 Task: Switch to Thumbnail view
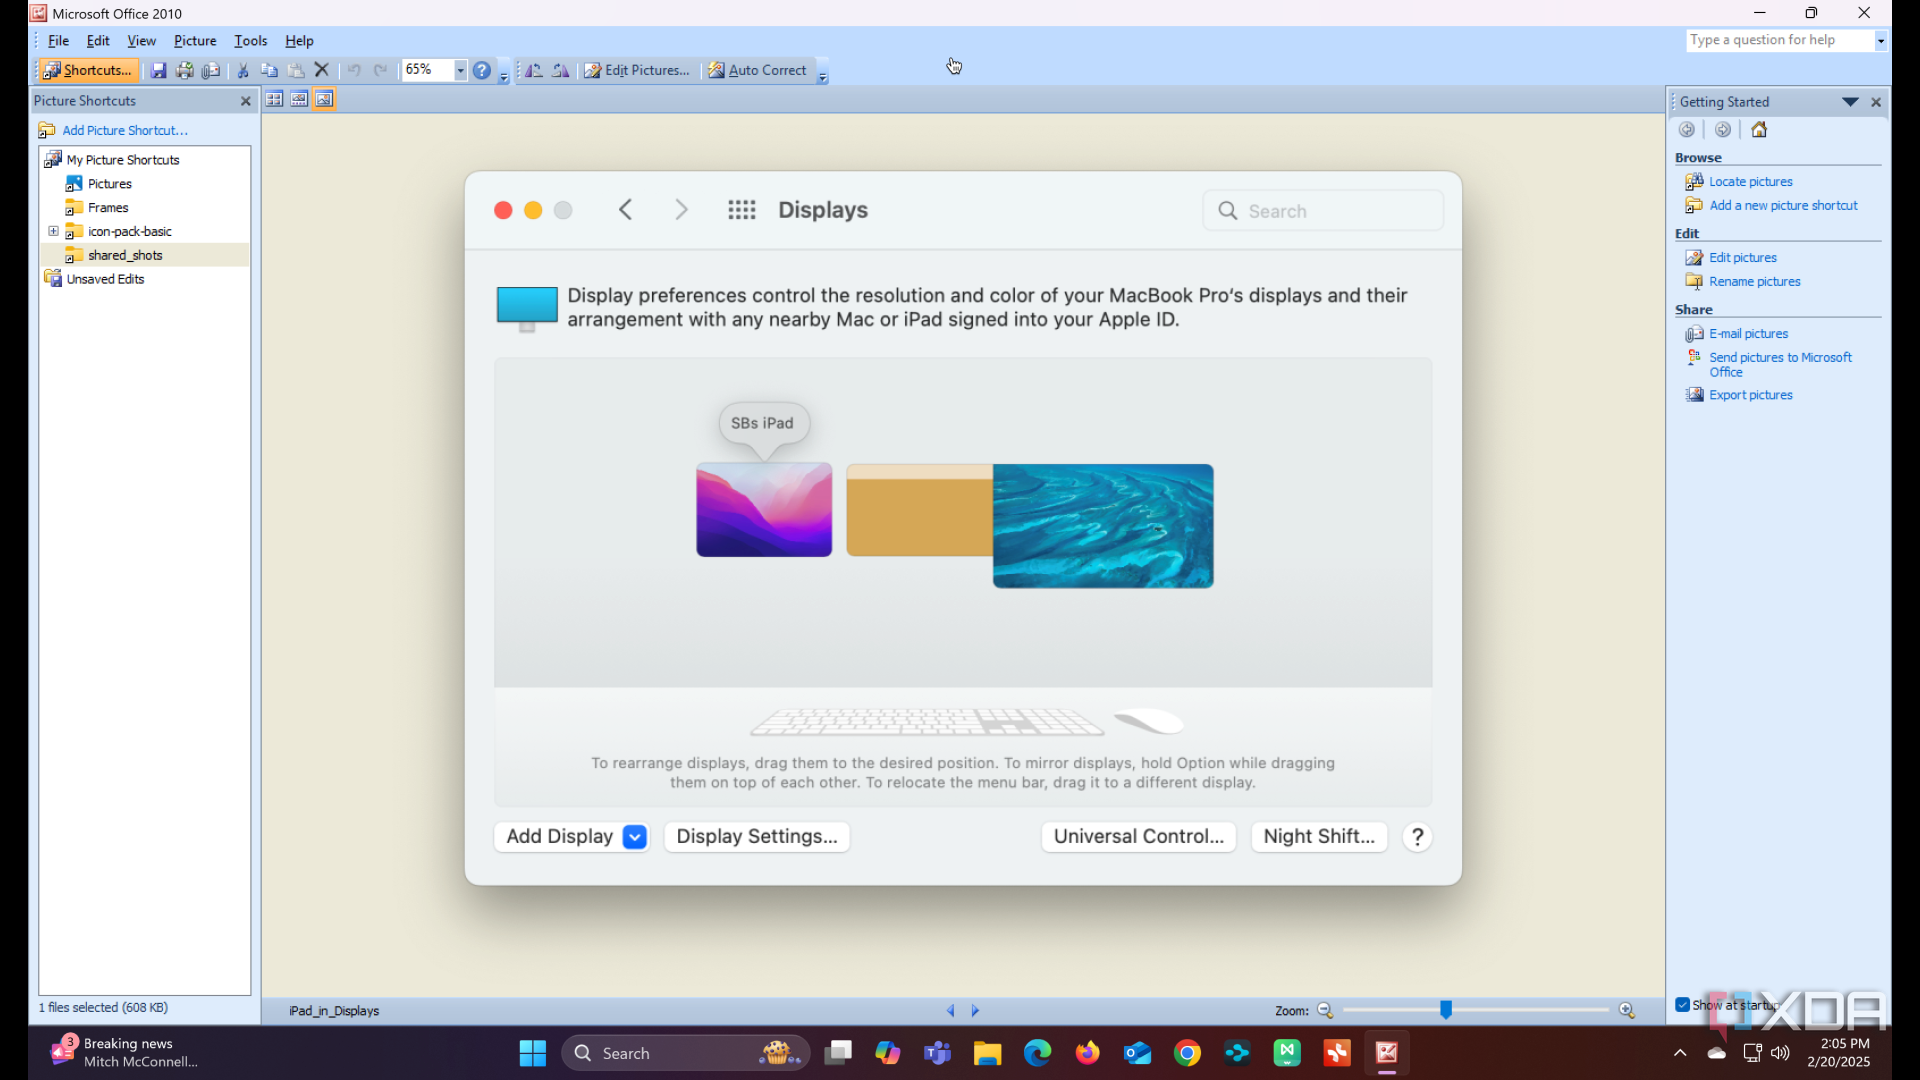coord(274,99)
